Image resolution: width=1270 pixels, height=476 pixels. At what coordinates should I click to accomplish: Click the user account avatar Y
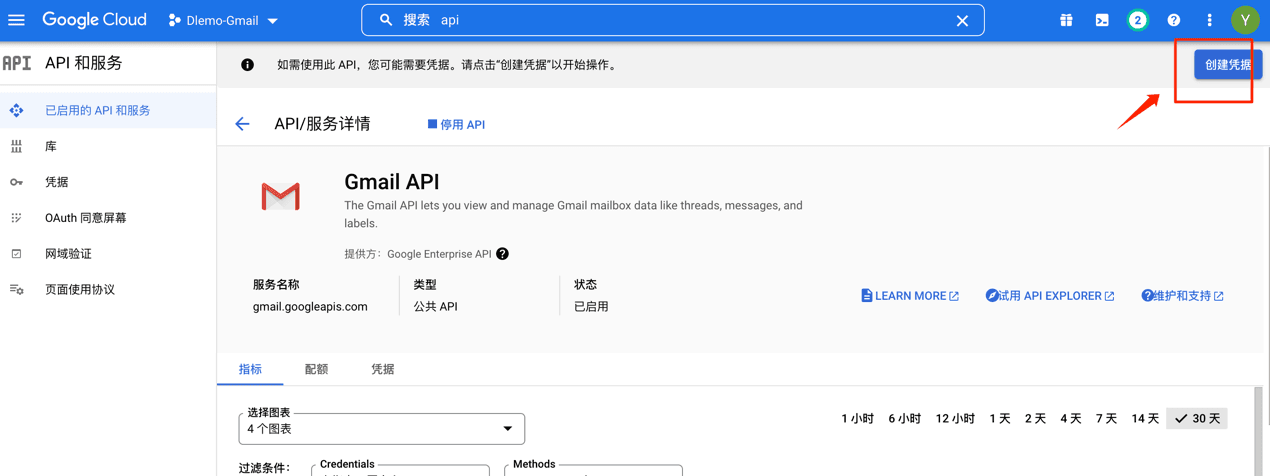(1245, 20)
